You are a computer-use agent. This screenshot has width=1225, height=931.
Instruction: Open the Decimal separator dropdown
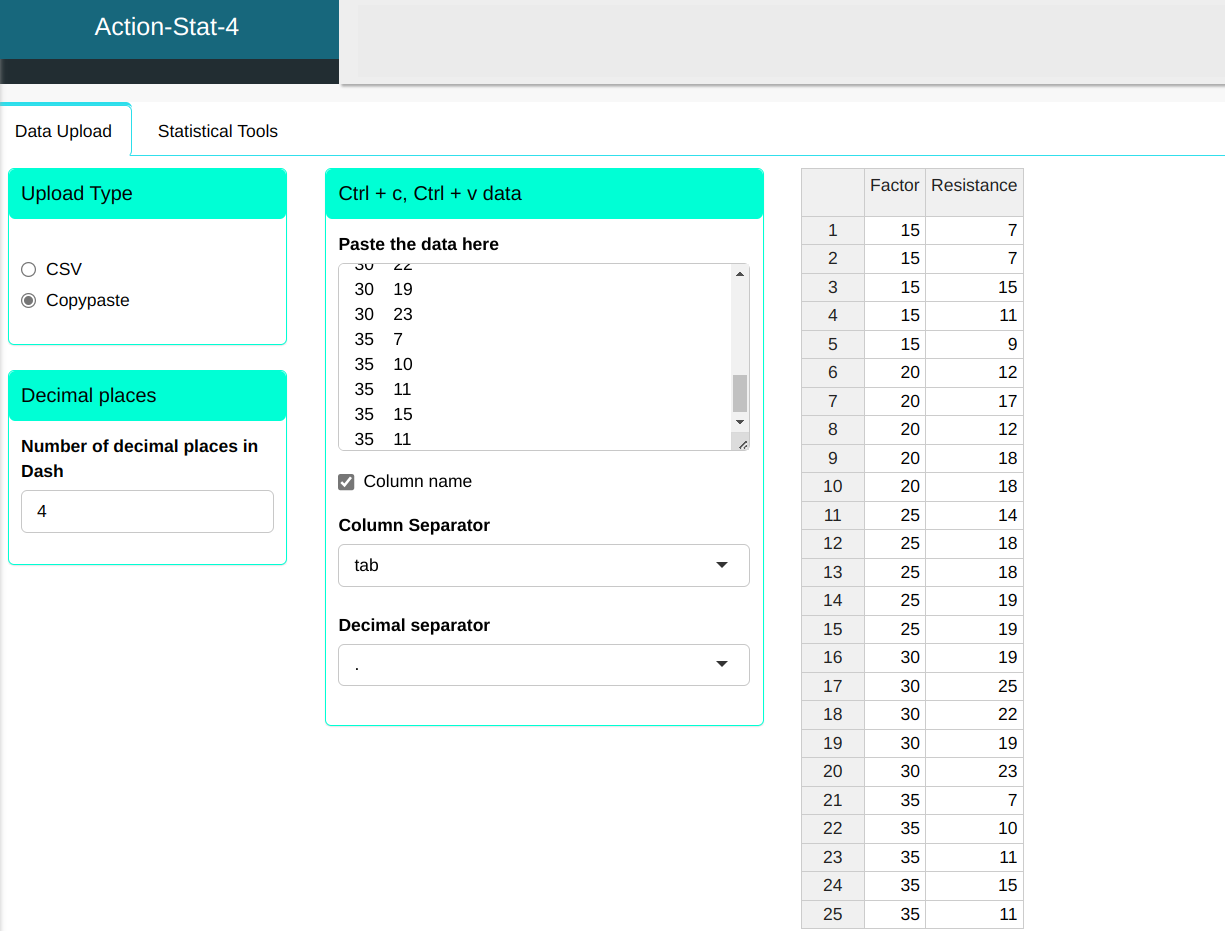click(543, 665)
